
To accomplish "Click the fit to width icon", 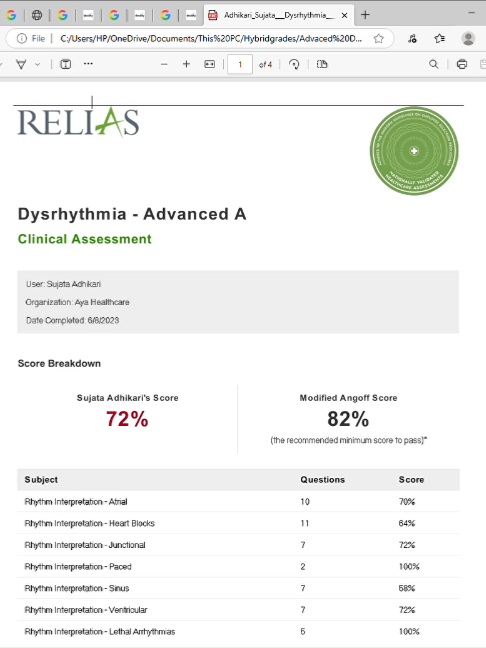I will 210,64.
